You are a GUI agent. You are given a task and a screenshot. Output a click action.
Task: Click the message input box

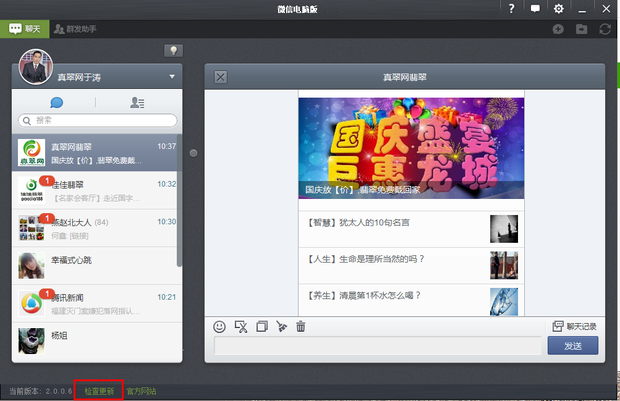(x=378, y=346)
